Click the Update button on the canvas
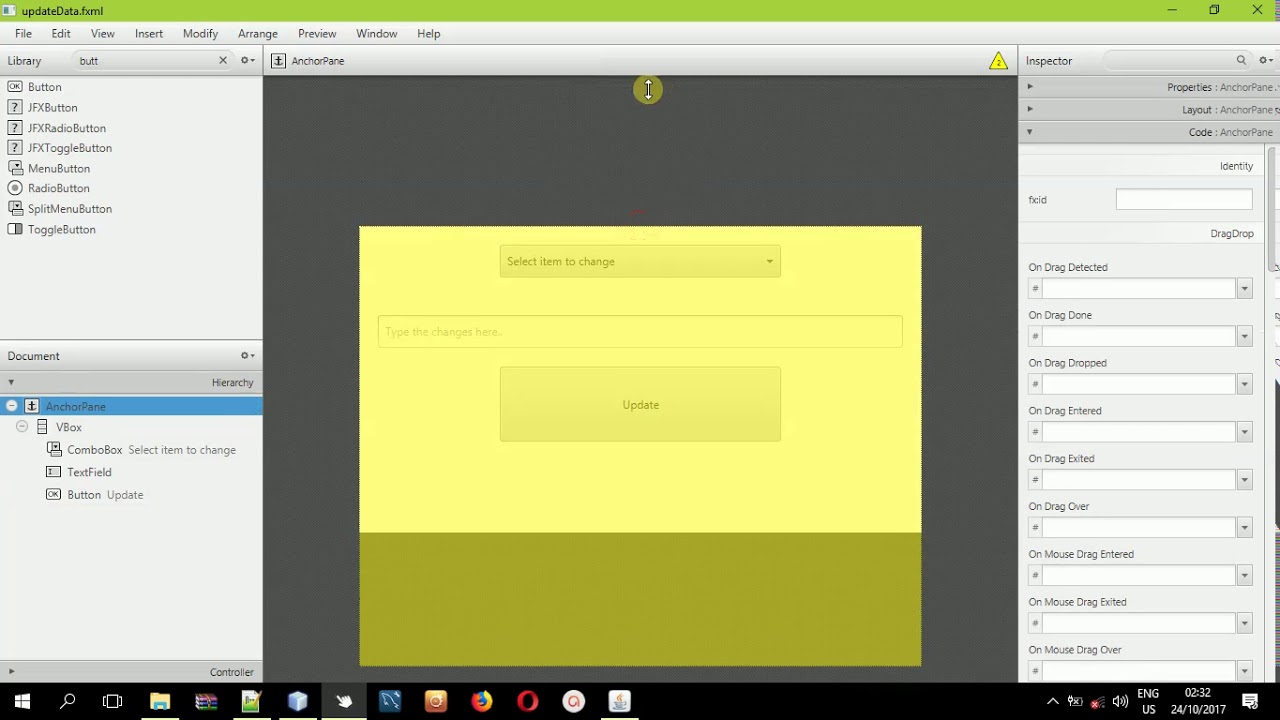 [640, 404]
